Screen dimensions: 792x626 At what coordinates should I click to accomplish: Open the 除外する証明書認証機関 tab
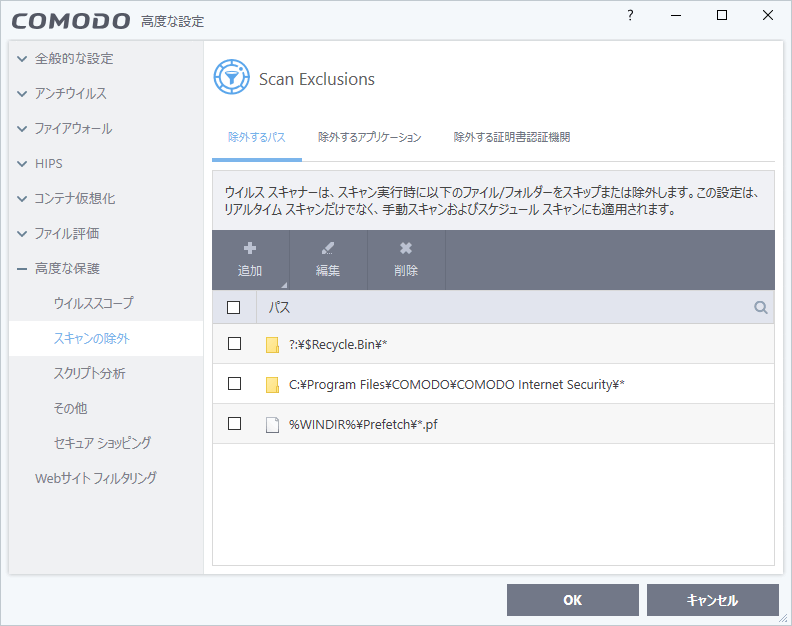coord(511,137)
